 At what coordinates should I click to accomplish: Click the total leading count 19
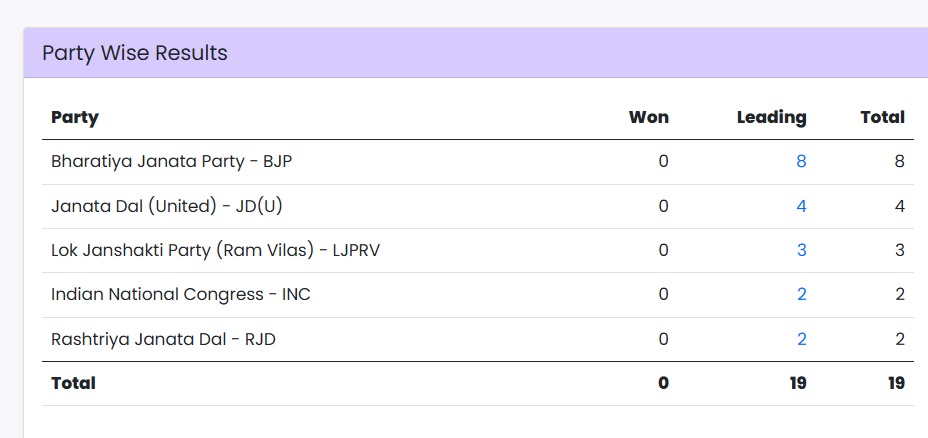pyautogui.click(x=797, y=383)
